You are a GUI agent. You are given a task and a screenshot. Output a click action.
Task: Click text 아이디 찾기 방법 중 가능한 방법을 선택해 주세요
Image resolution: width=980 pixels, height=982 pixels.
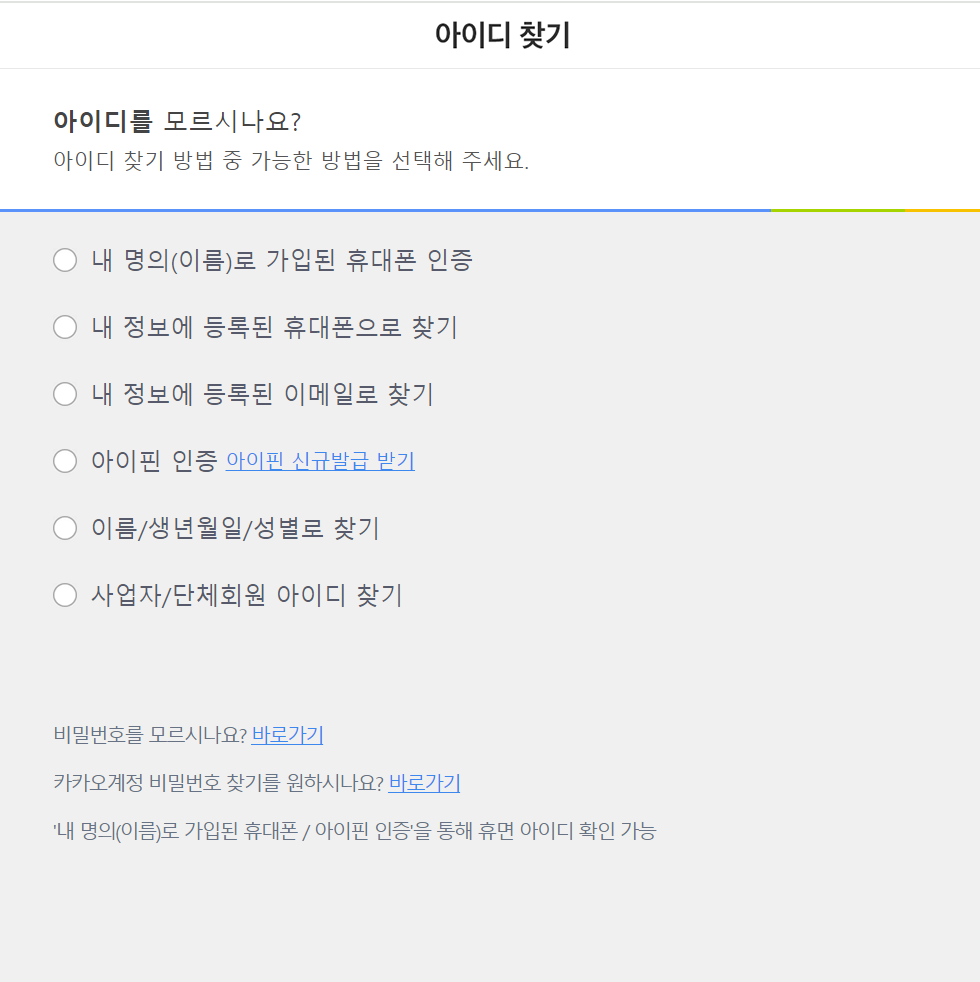tap(291, 161)
